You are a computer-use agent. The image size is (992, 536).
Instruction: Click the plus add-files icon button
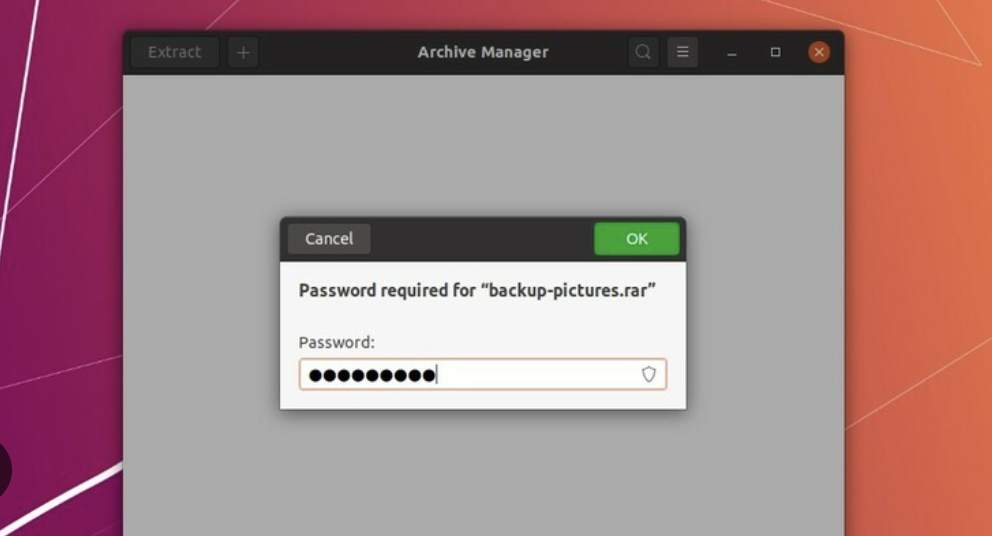pyautogui.click(x=243, y=53)
